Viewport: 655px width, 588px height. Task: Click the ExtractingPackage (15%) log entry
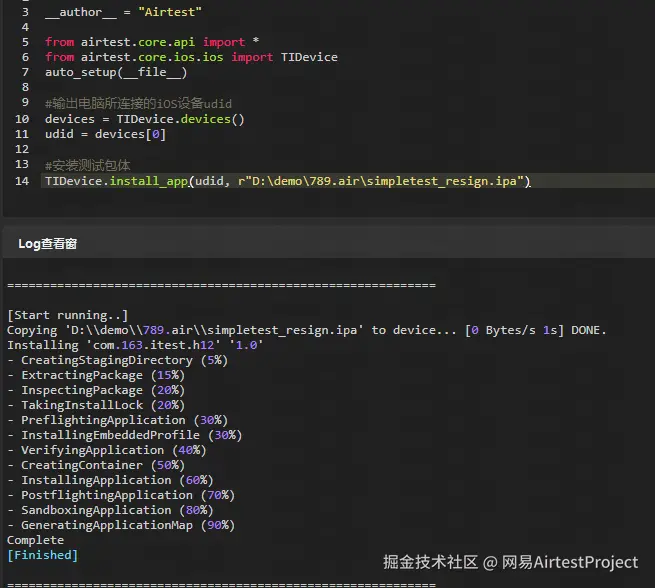coord(96,375)
